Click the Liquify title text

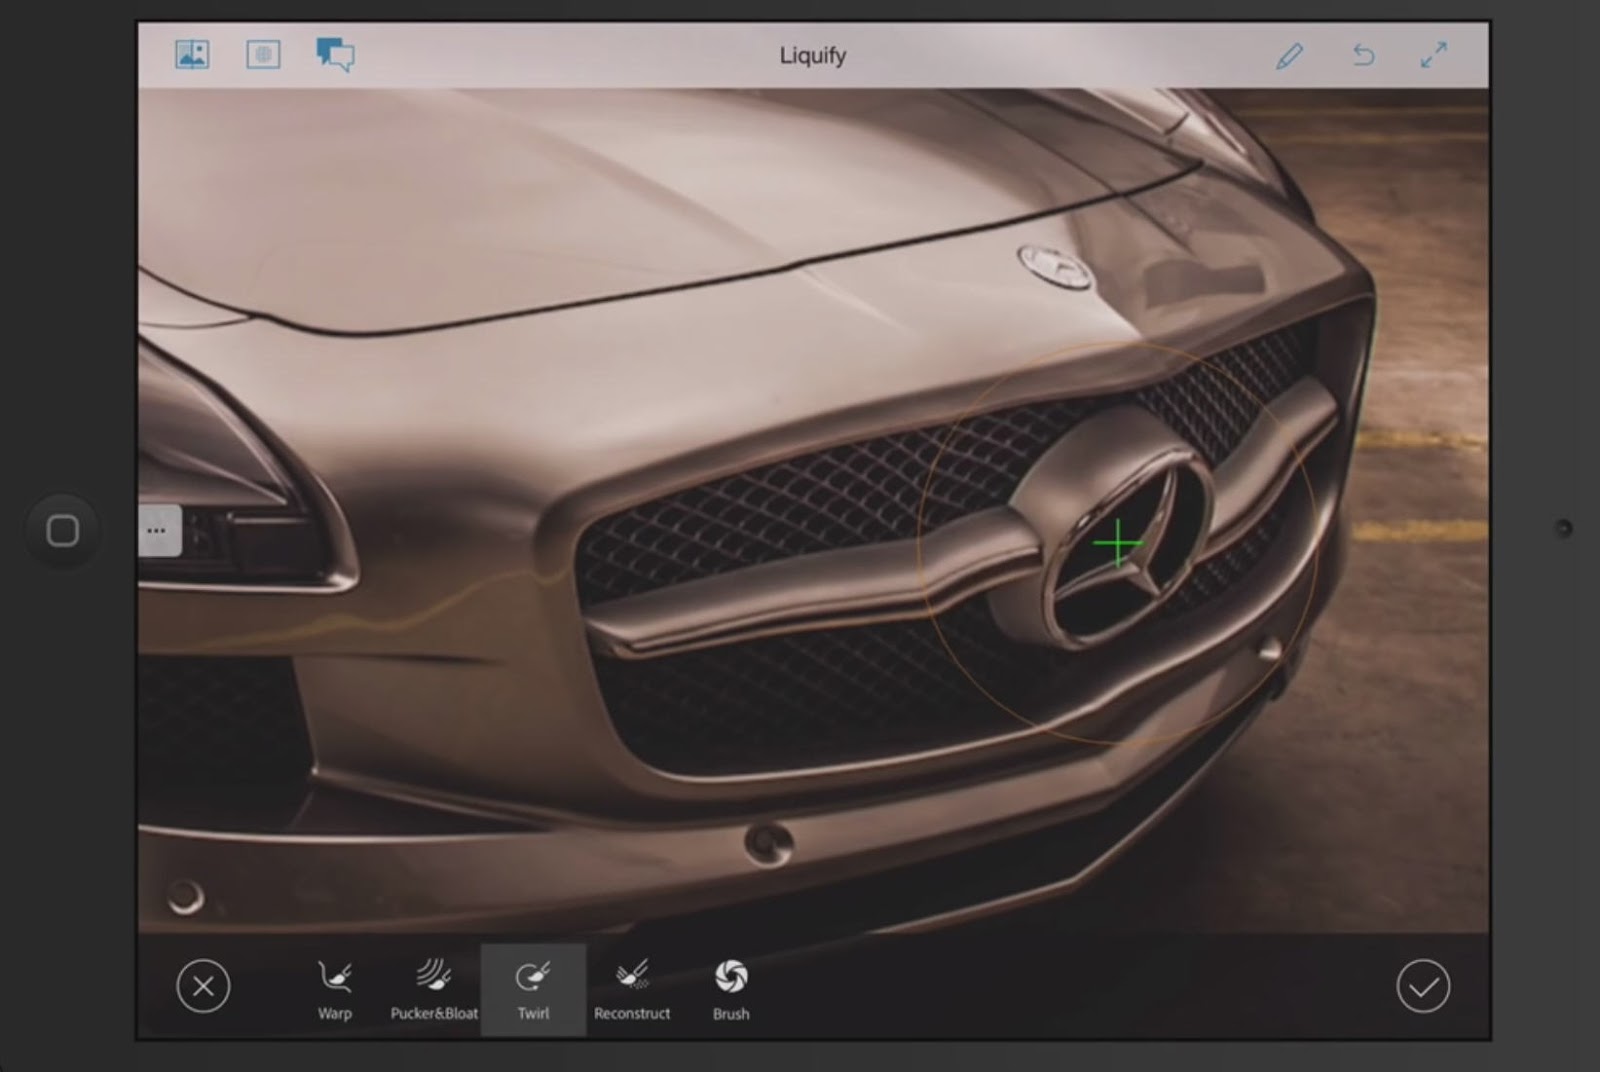point(813,56)
